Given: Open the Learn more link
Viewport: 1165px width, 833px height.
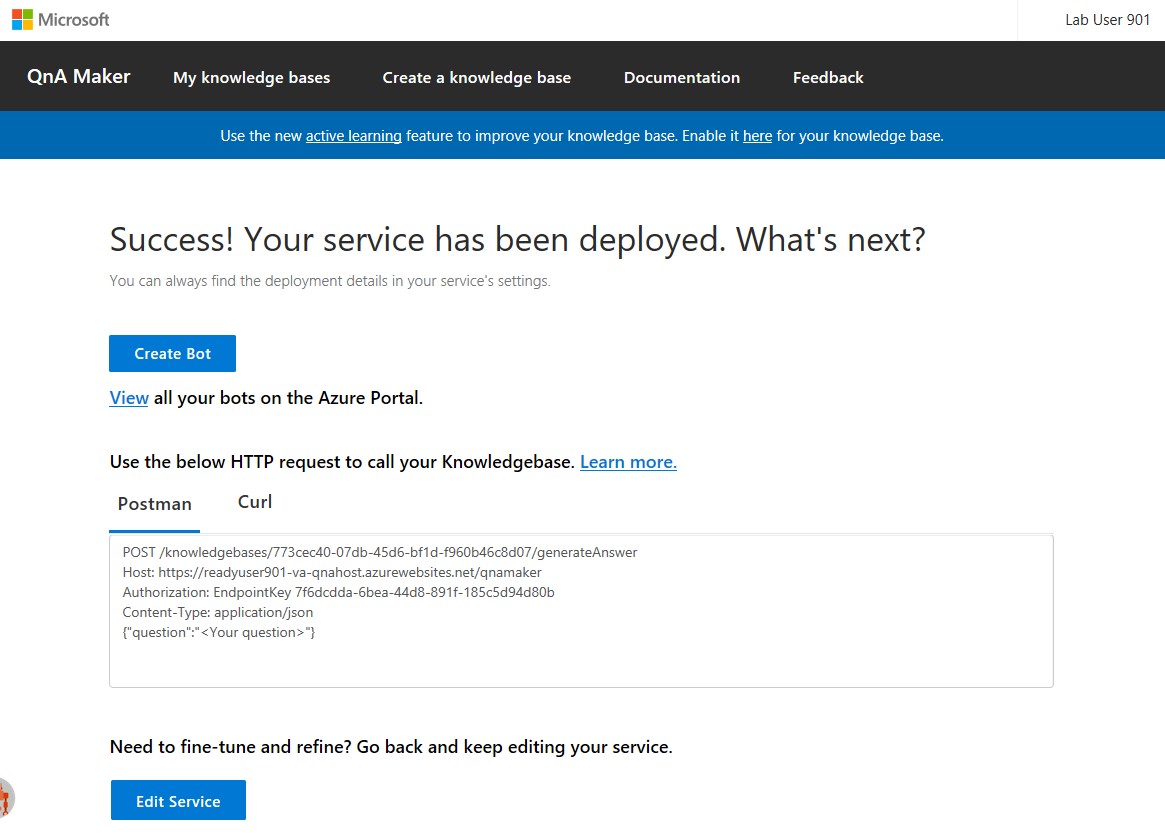Looking at the screenshot, I should [628, 462].
